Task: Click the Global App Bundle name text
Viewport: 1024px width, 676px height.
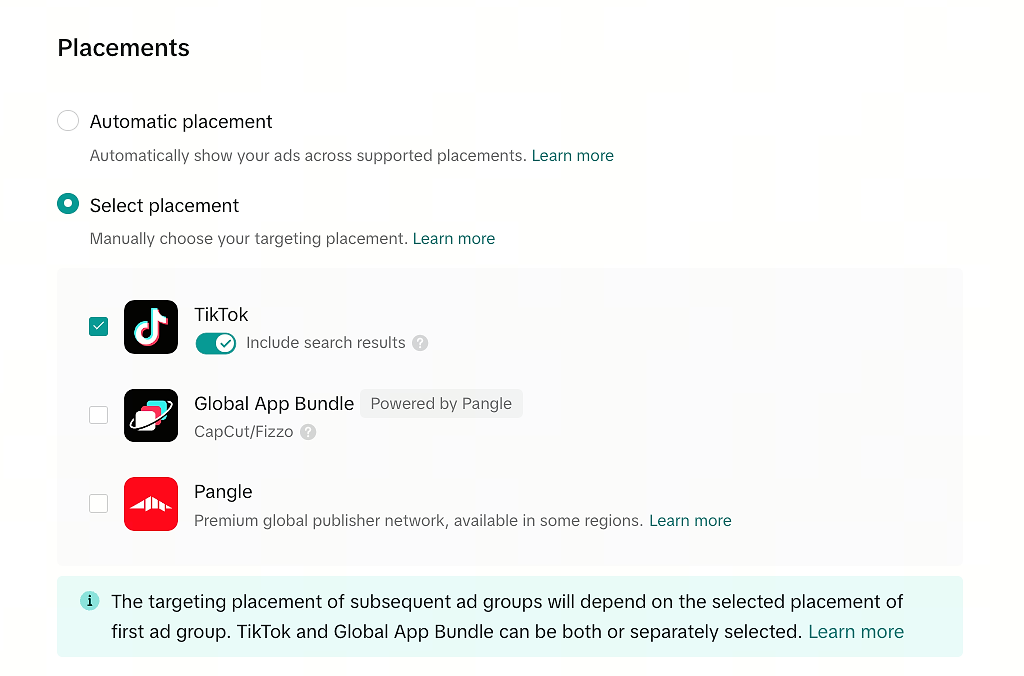Action: (274, 404)
